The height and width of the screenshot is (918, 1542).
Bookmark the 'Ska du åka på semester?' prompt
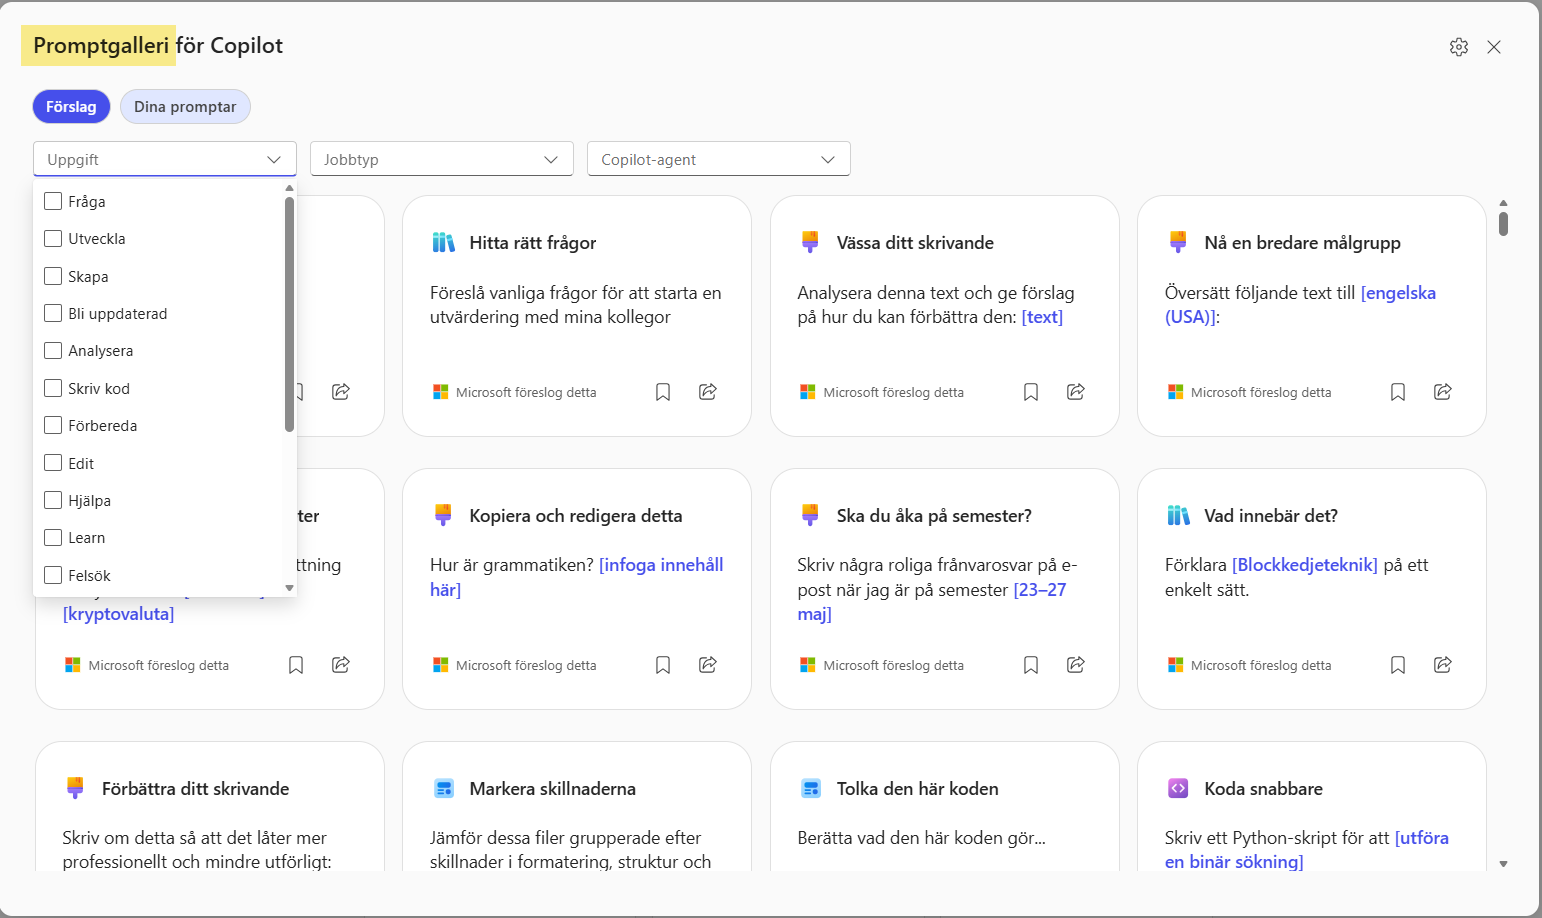click(1031, 665)
